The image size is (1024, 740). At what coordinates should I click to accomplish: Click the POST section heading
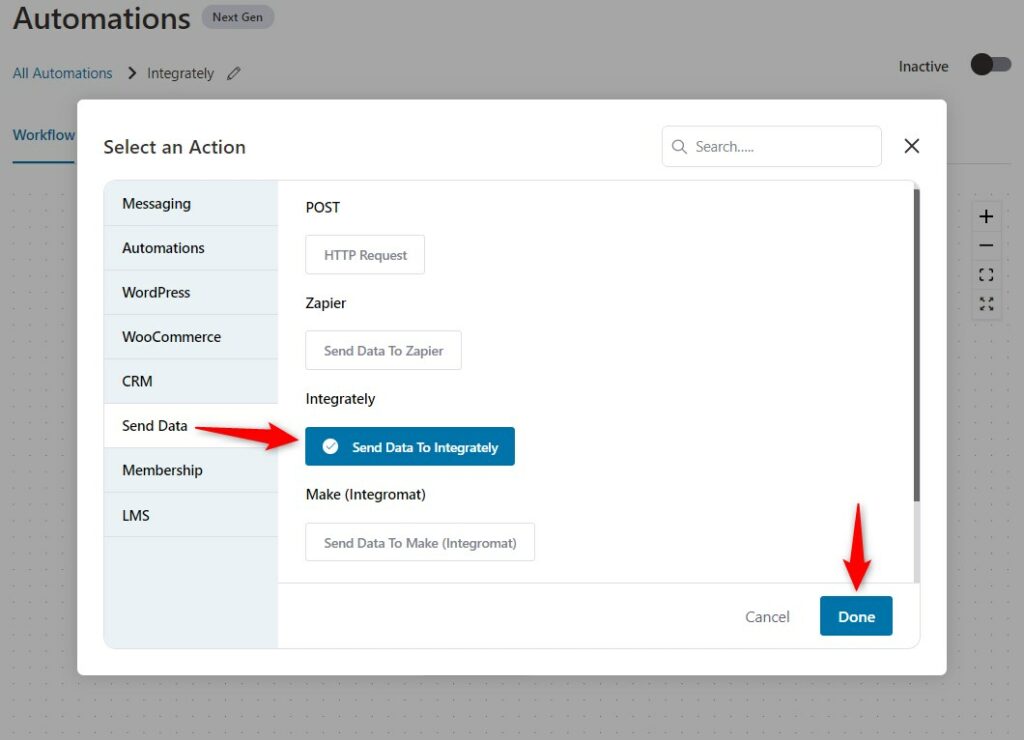pyautogui.click(x=323, y=208)
